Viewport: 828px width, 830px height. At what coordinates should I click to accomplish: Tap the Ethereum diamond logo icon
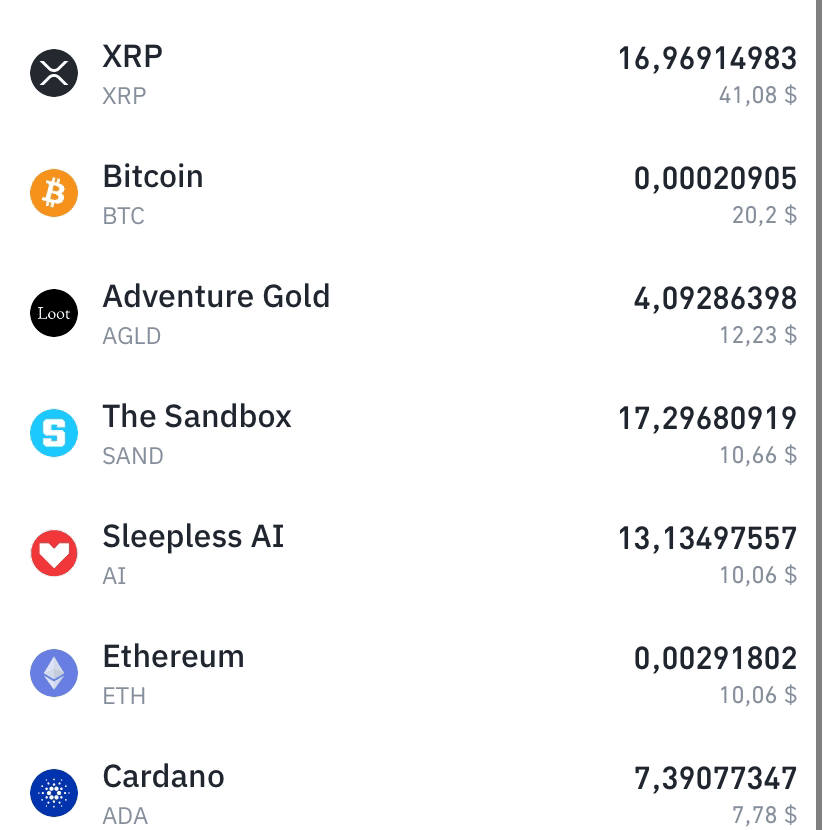pyautogui.click(x=54, y=673)
